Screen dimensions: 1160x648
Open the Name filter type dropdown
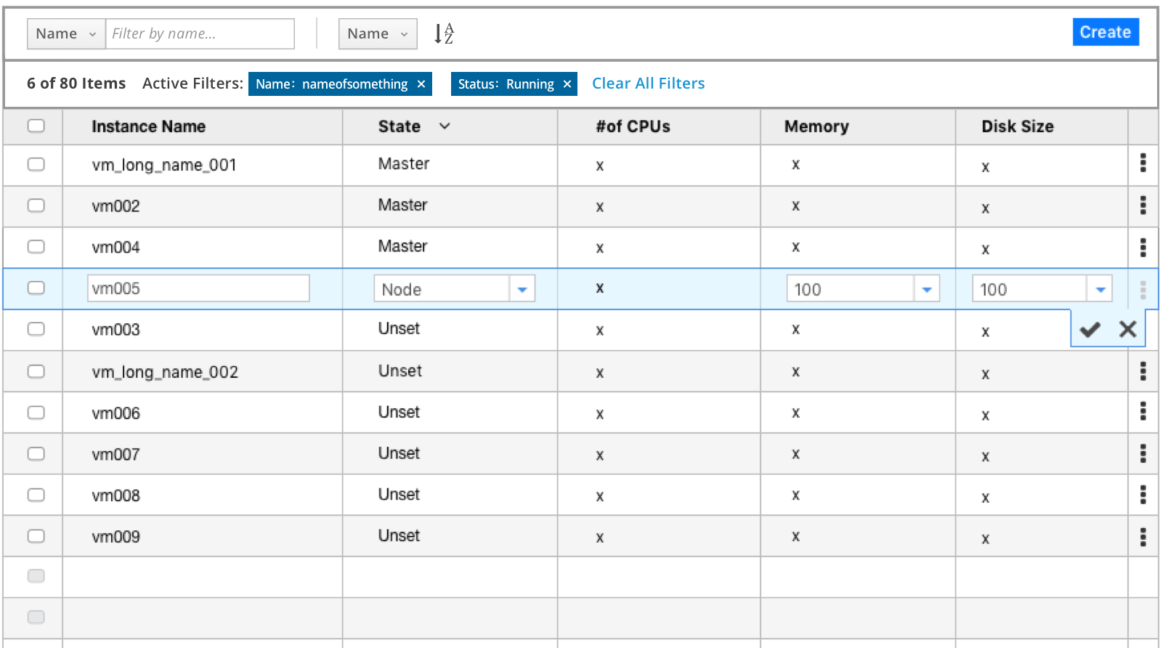coord(66,34)
